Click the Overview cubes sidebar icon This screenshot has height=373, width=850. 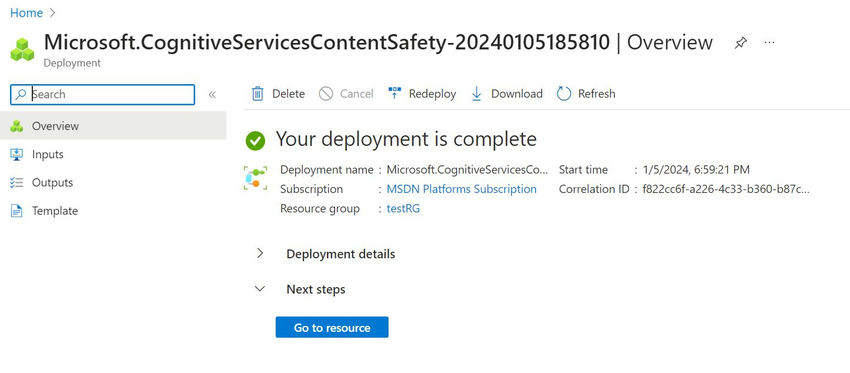(x=17, y=126)
